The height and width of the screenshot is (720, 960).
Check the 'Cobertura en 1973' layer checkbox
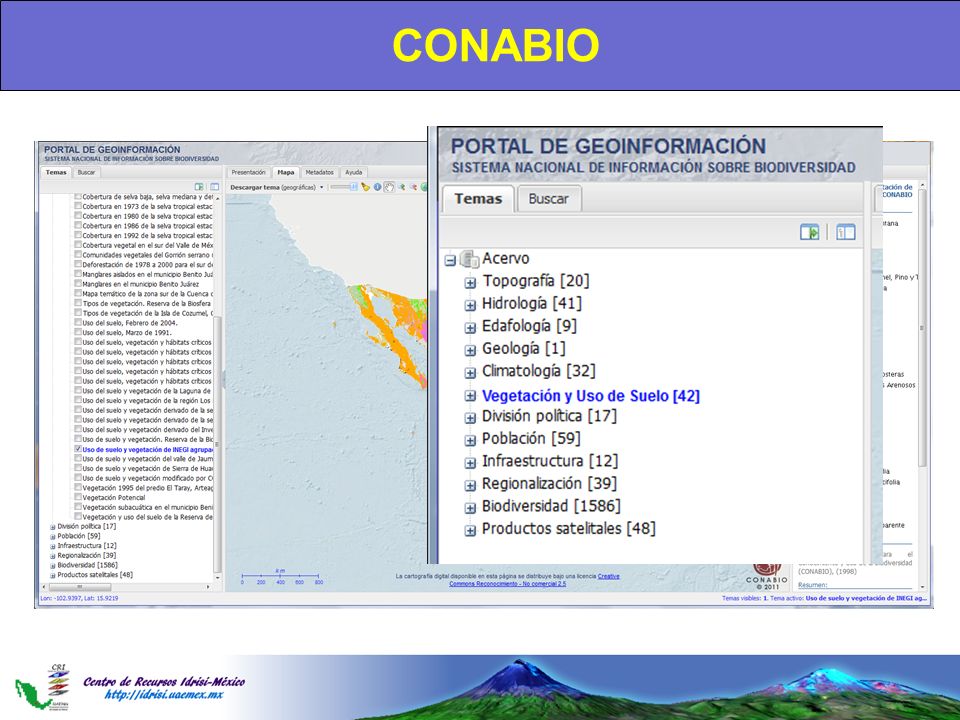(x=78, y=206)
